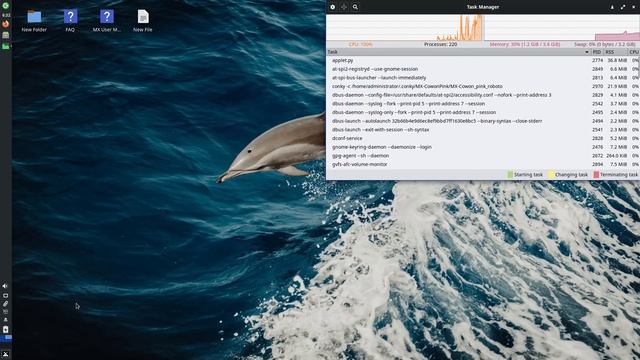640x360 pixels.
Task: Click the 36.8 MiB RSS value
Action: (x=617, y=60)
